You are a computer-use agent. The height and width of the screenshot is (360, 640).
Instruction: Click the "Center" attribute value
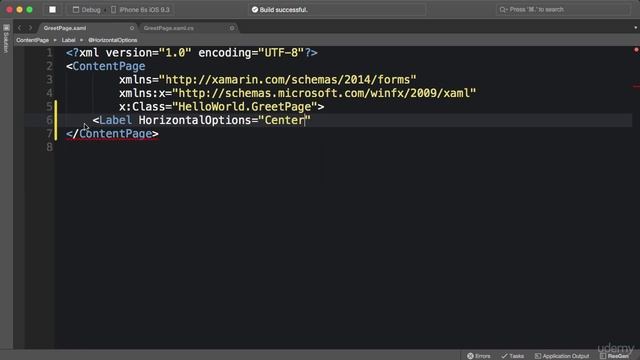pyautogui.click(x=284, y=120)
